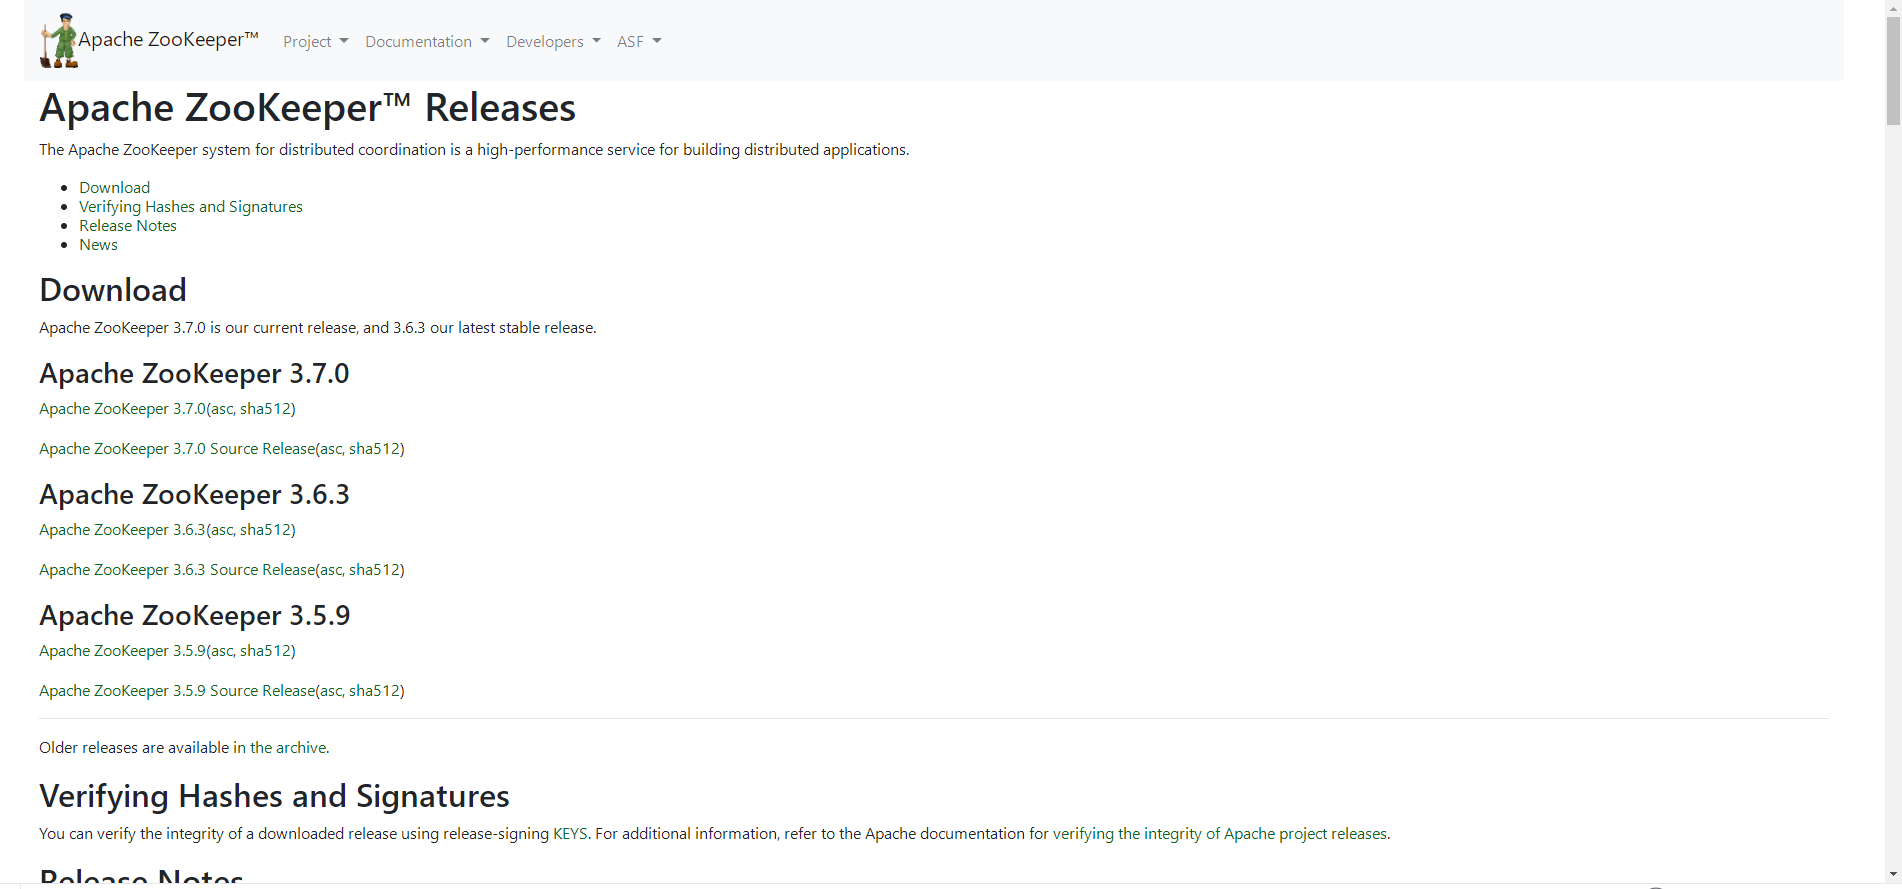Image resolution: width=1902 pixels, height=889 pixels.
Task: Open asc signature for ZooKeeper 3.7.0 binary
Action: (x=221, y=409)
